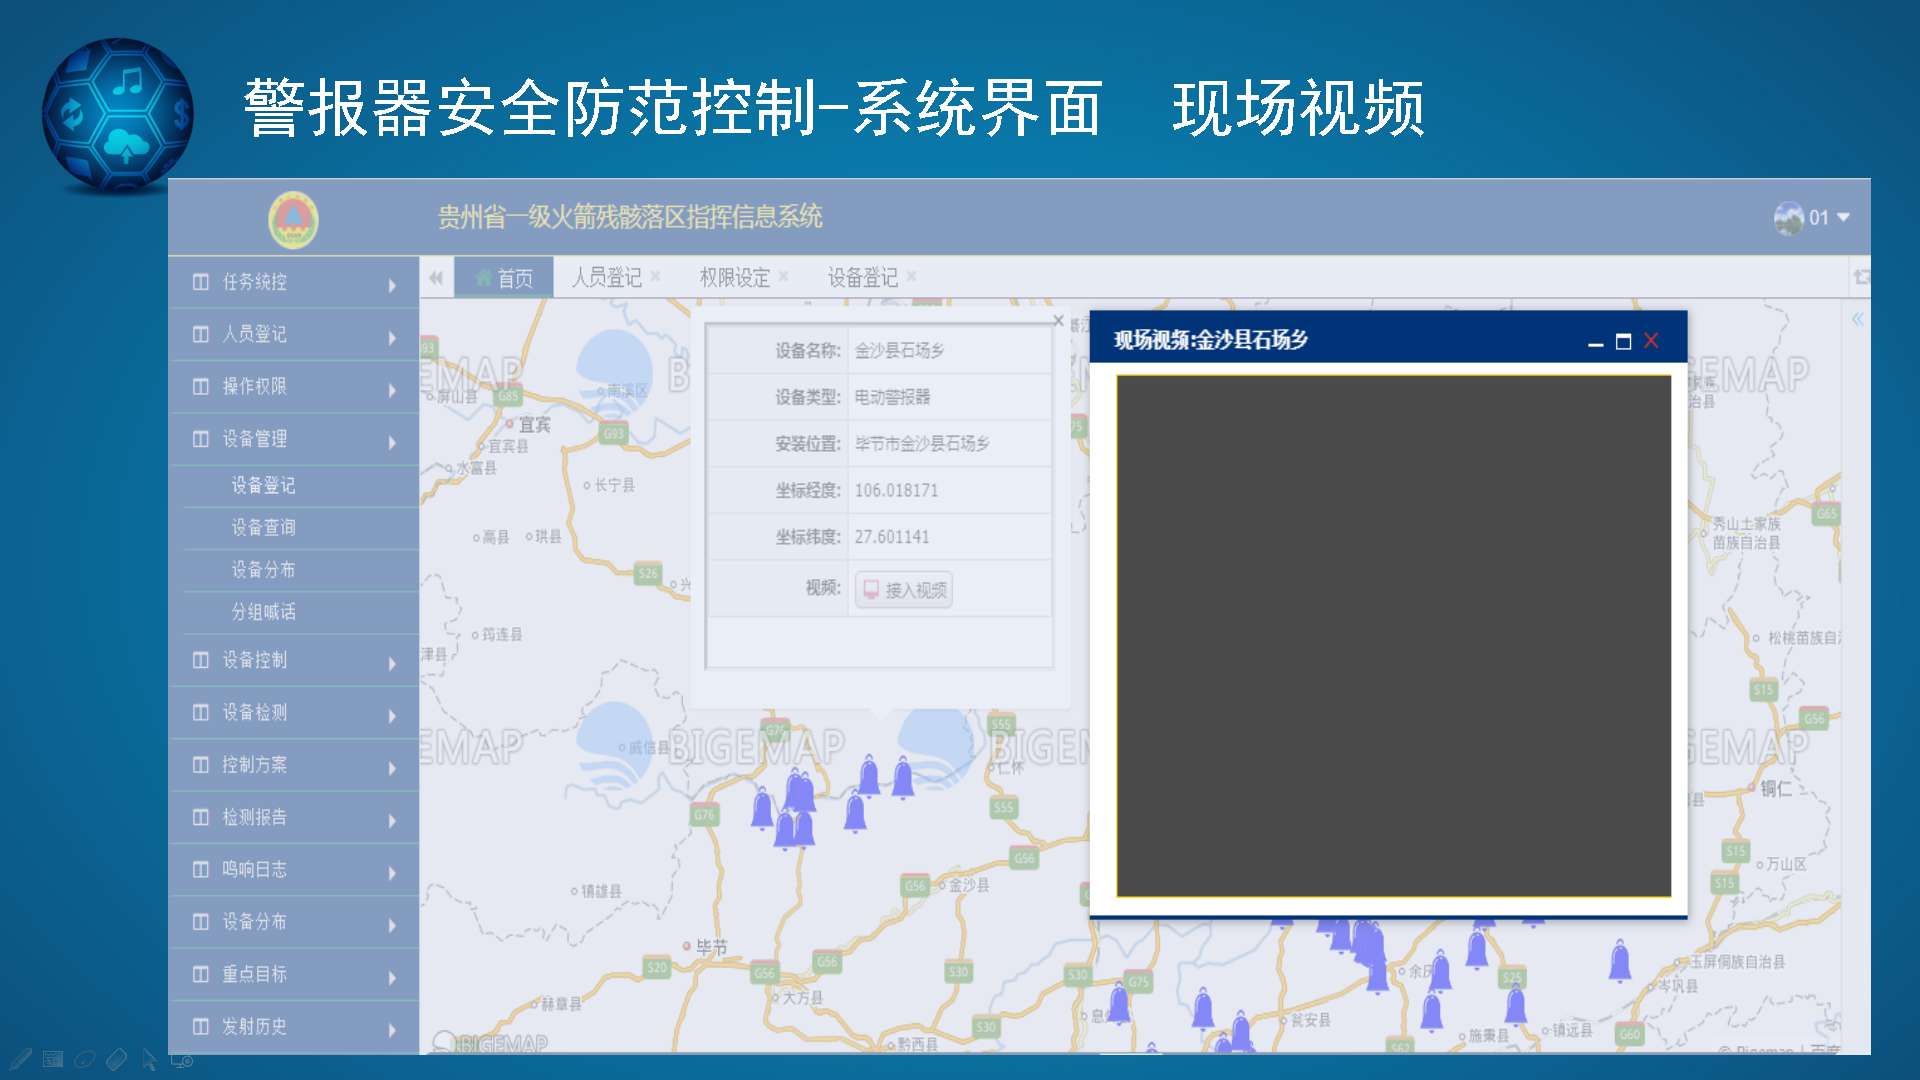This screenshot has width=1920, height=1080.
Task: Close the 人员登记 tab
Action: click(655, 276)
